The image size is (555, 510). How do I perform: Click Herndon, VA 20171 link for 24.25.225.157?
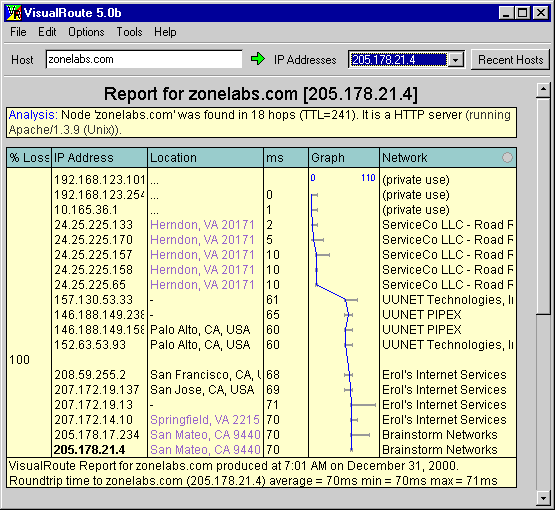pyautogui.click(x=202, y=255)
